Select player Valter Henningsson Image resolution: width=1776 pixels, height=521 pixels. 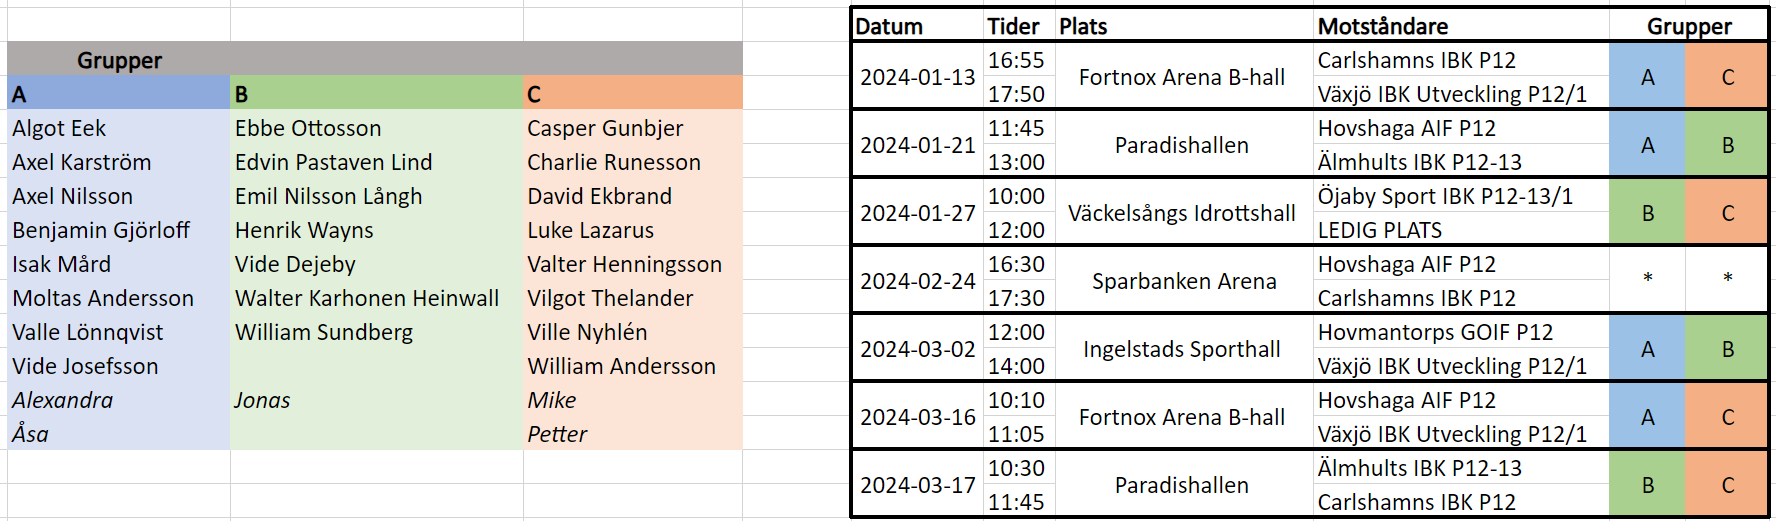624,264
